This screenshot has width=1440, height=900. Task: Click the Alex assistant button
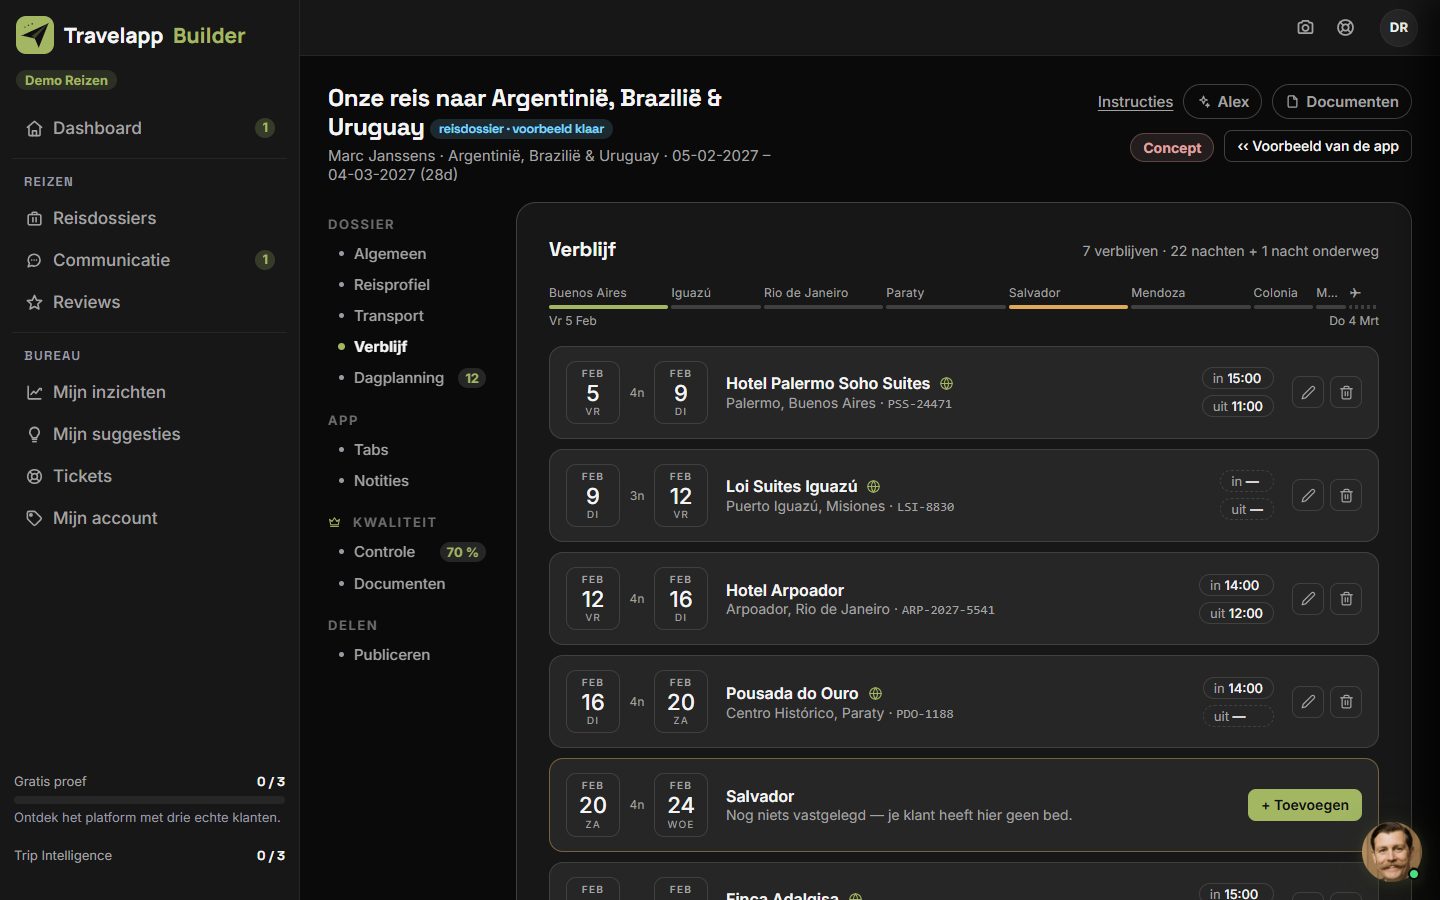[x=1222, y=102]
